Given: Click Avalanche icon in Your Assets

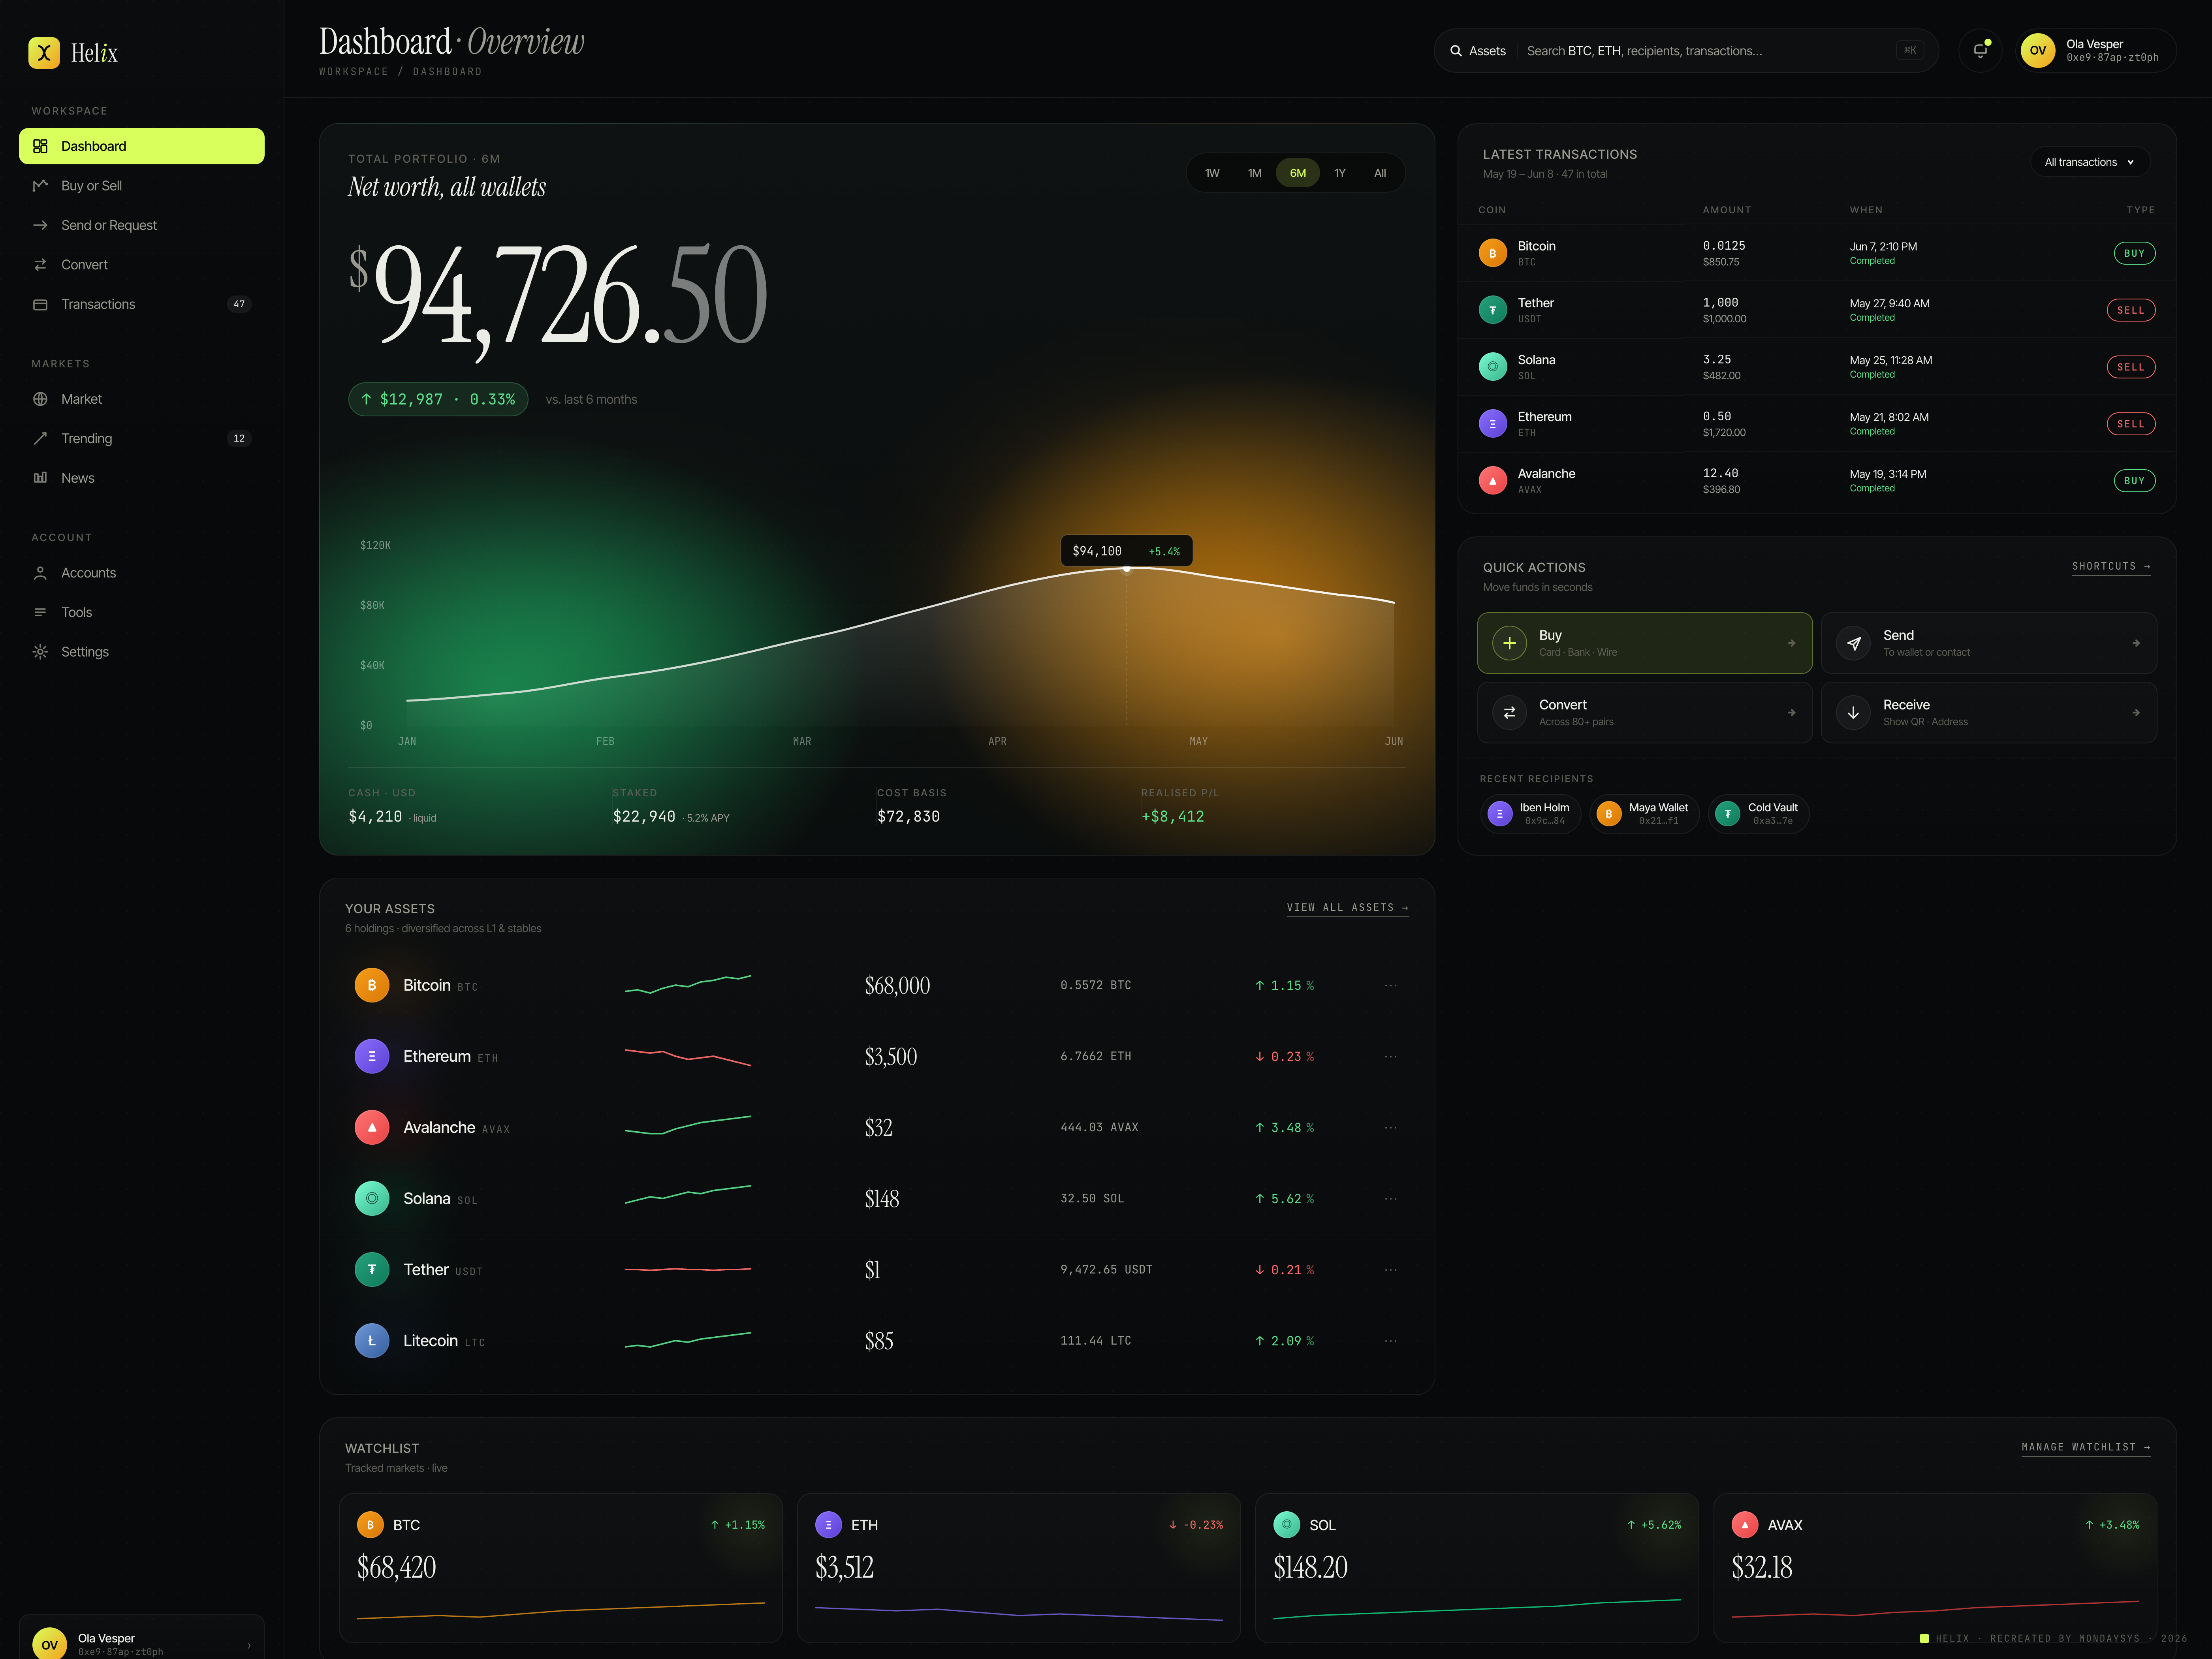Looking at the screenshot, I should tap(372, 1127).
